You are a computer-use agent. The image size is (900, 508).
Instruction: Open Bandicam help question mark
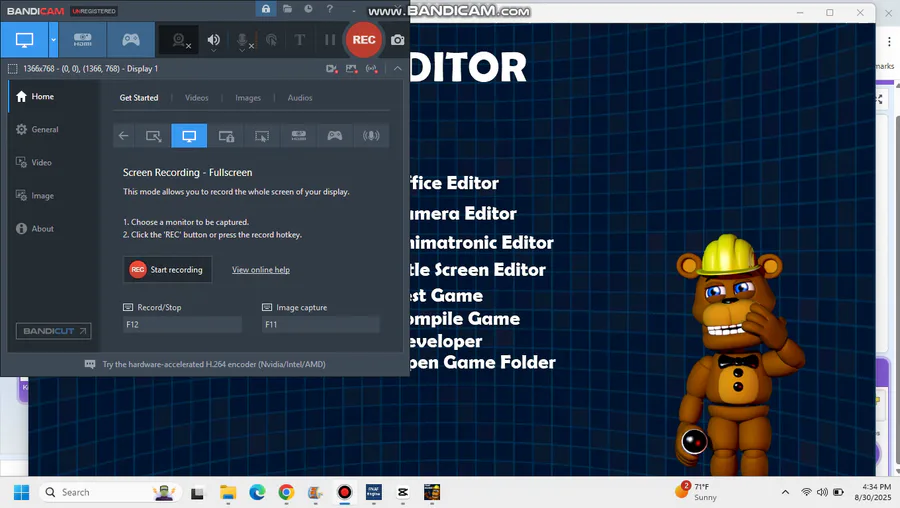click(x=329, y=9)
